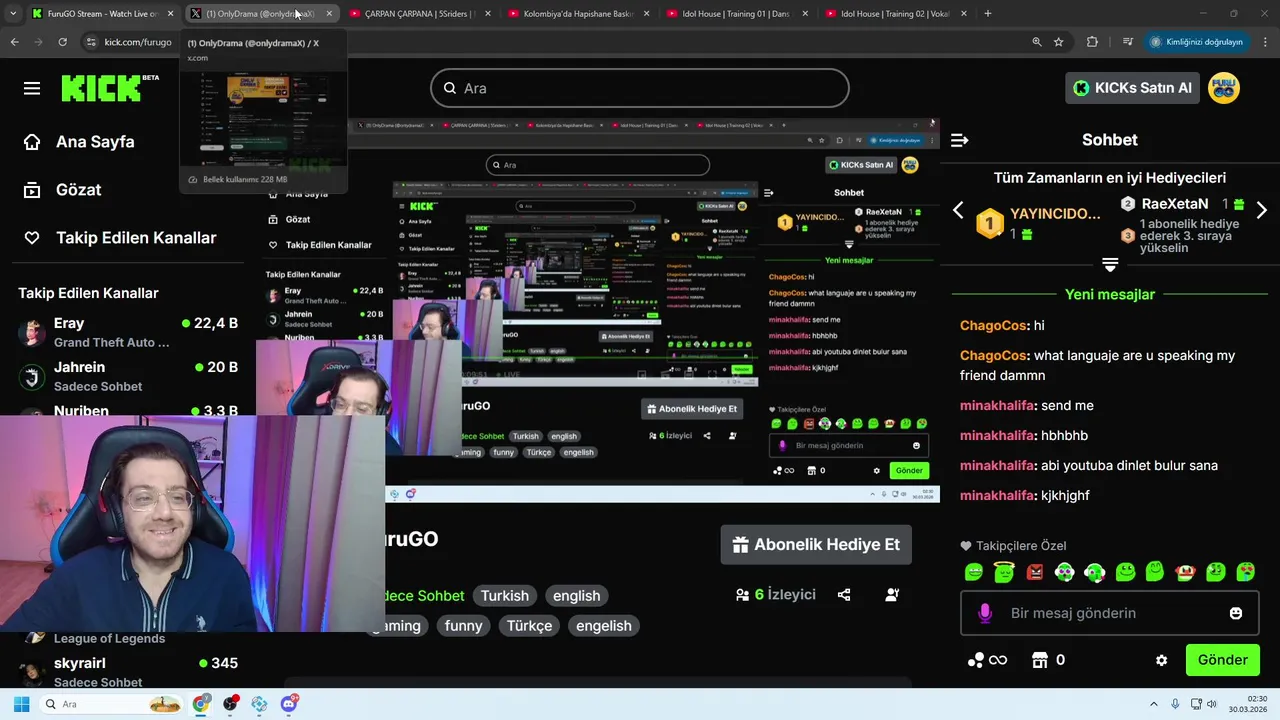Switch to Kolombiya'da Hapishane YouTube tab
This screenshot has width=1280, height=720.
click(x=578, y=13)
